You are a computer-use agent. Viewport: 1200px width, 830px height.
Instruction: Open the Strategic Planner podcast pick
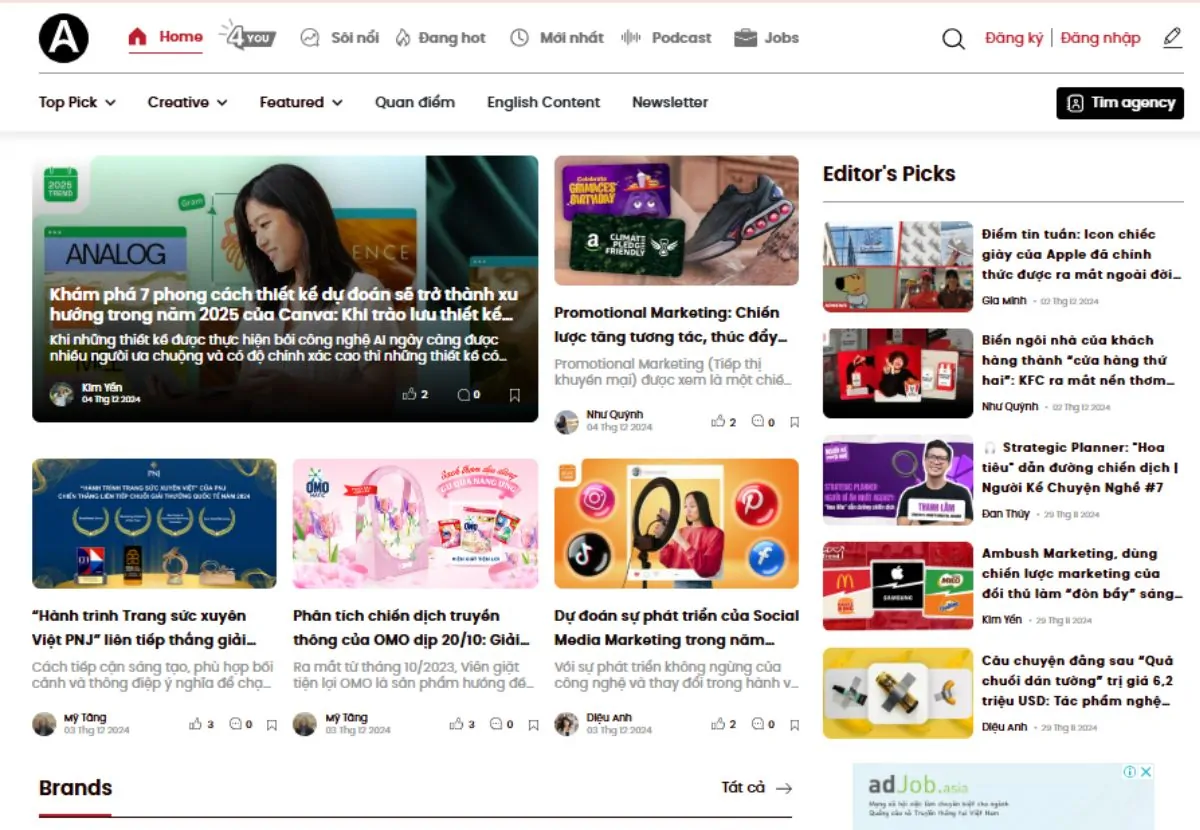[1082, 468]
